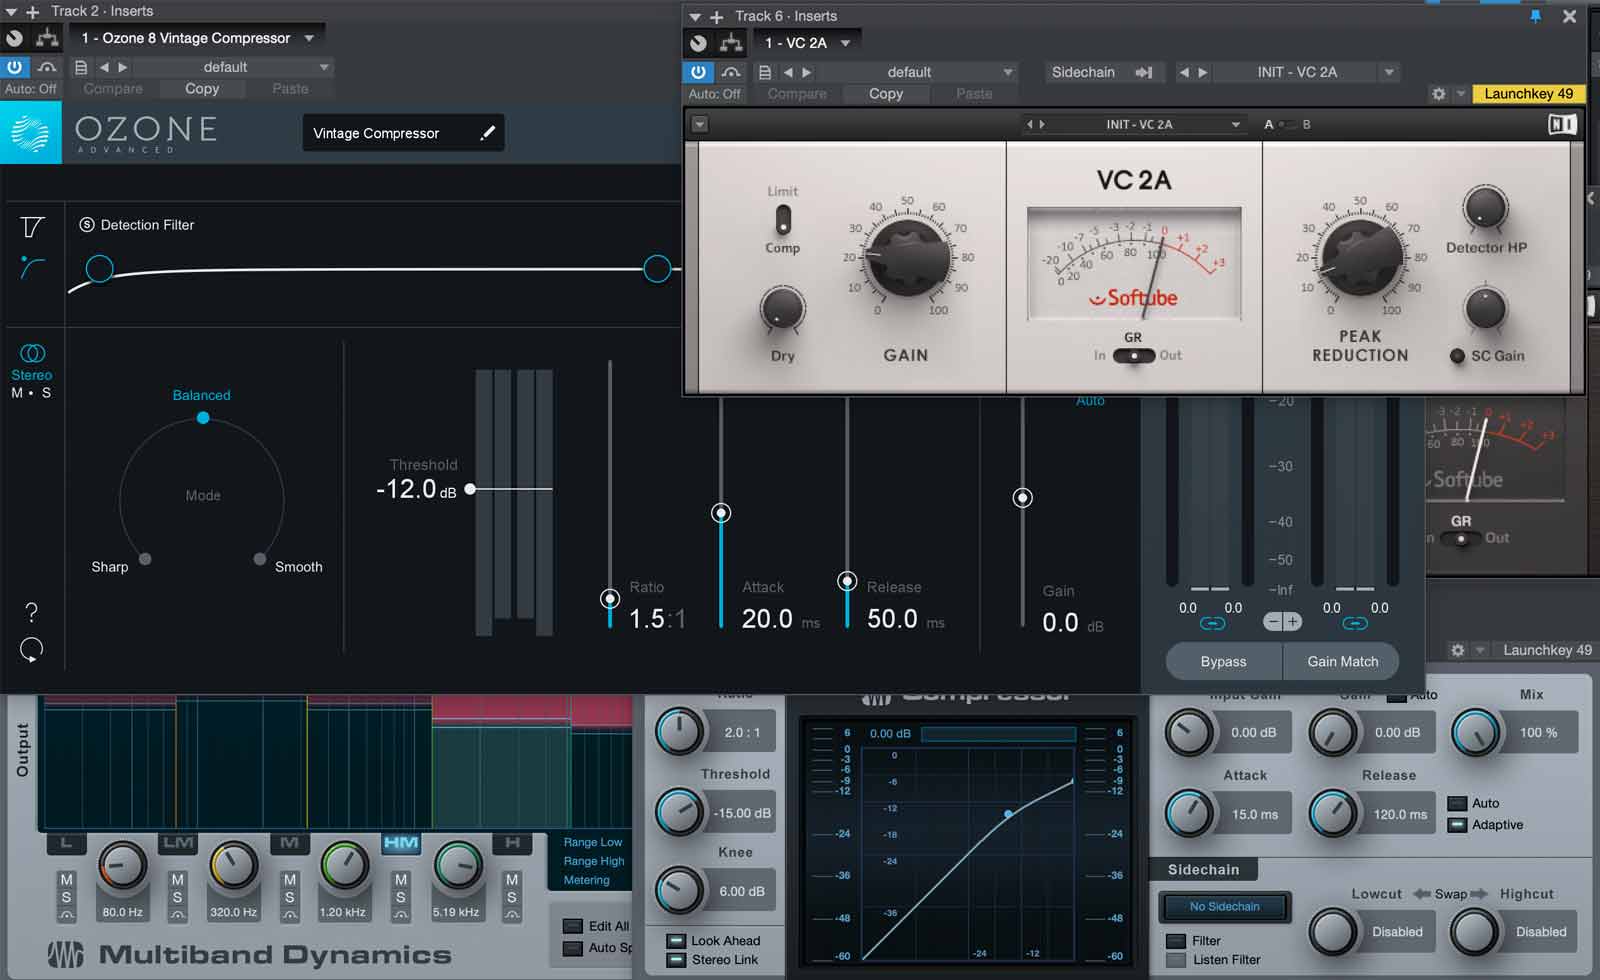Click the Sidechain routing icon in VC 2A
The height and width of the screenshot is (980, 1600).
1144,72
